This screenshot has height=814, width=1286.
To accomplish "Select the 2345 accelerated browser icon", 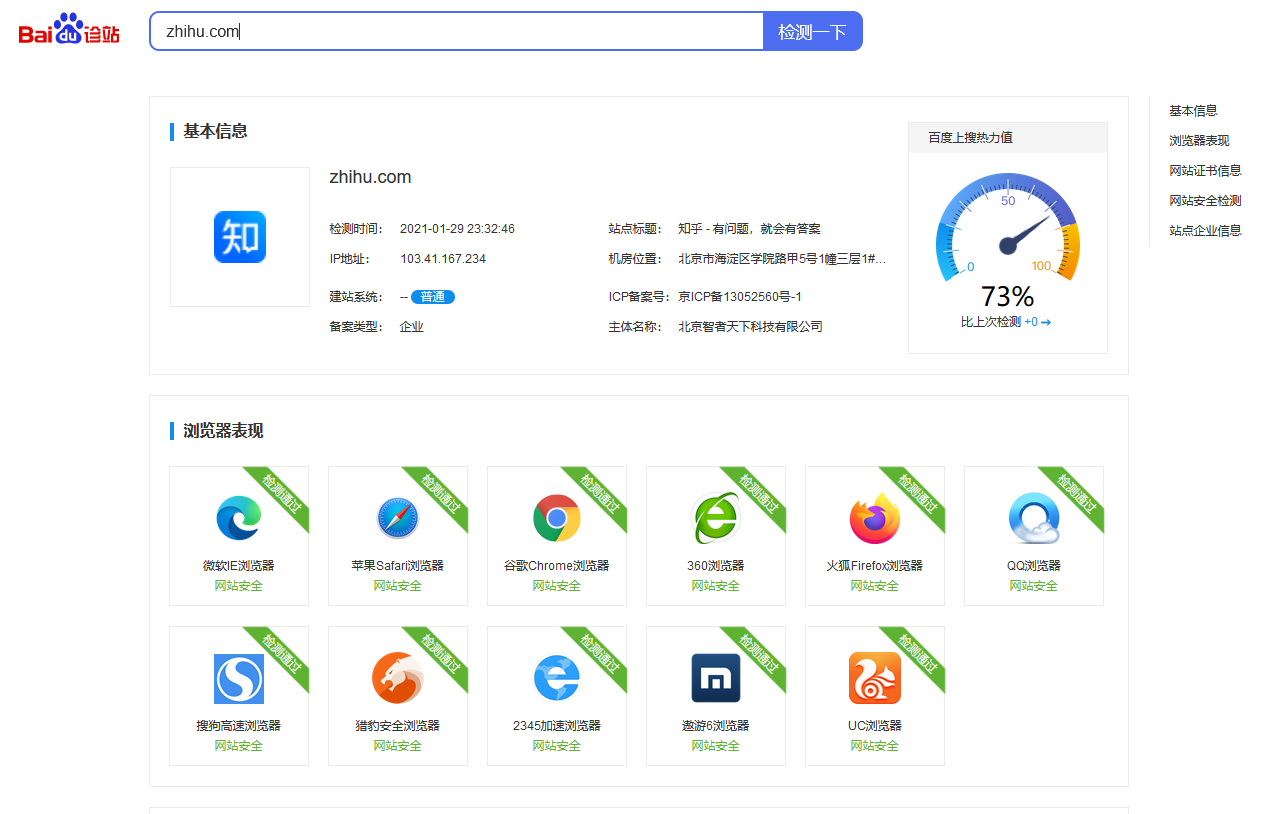I will tap(556, 678).
